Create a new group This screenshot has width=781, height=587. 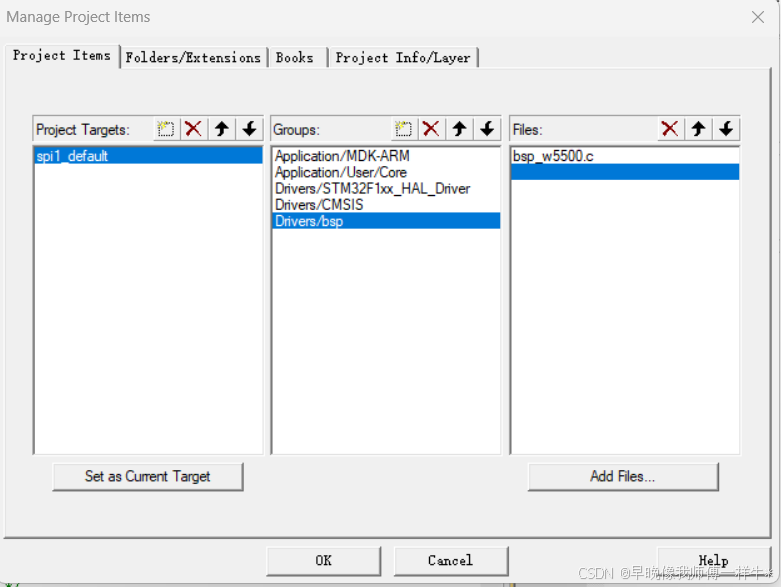point(403,129)
